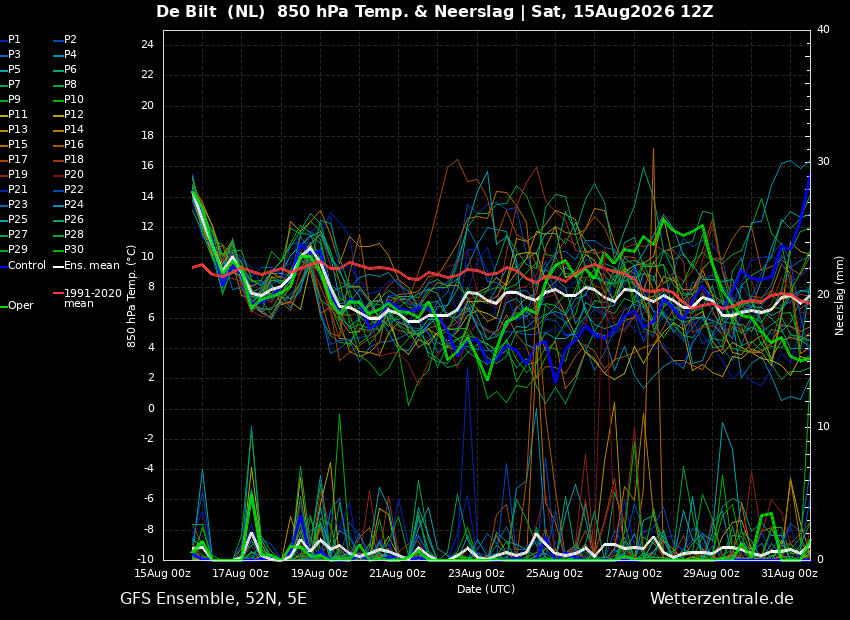Select legend label P12
Image resolution: width=850 pixels, height=620 pixels.
click(x=74, y=114)
